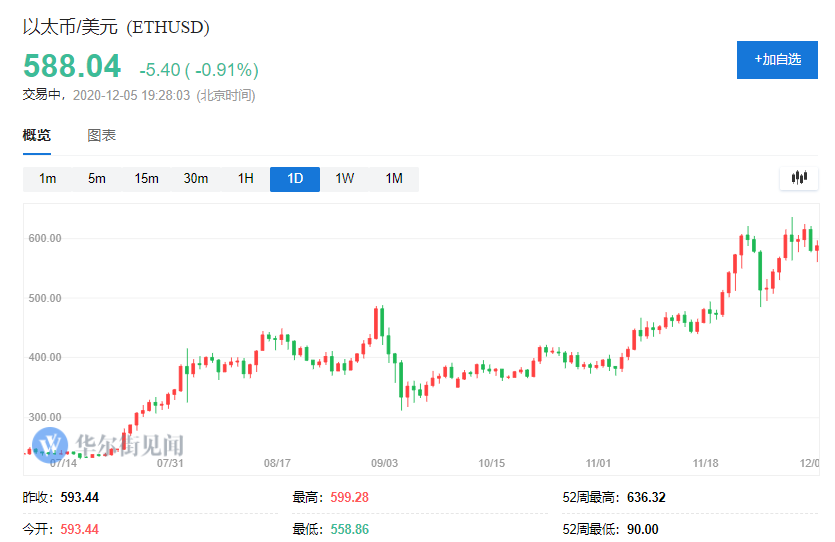Viewport: 835px width, 542px height.
Task: Click the price change -5.40 ( -0.91%)
Action: 199,70
